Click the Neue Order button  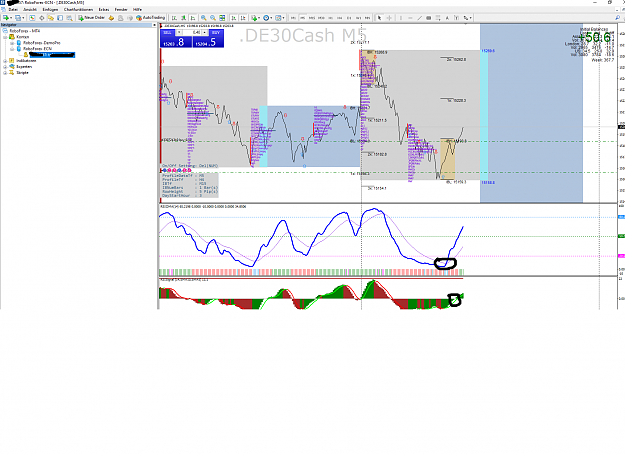click(92, 18)
